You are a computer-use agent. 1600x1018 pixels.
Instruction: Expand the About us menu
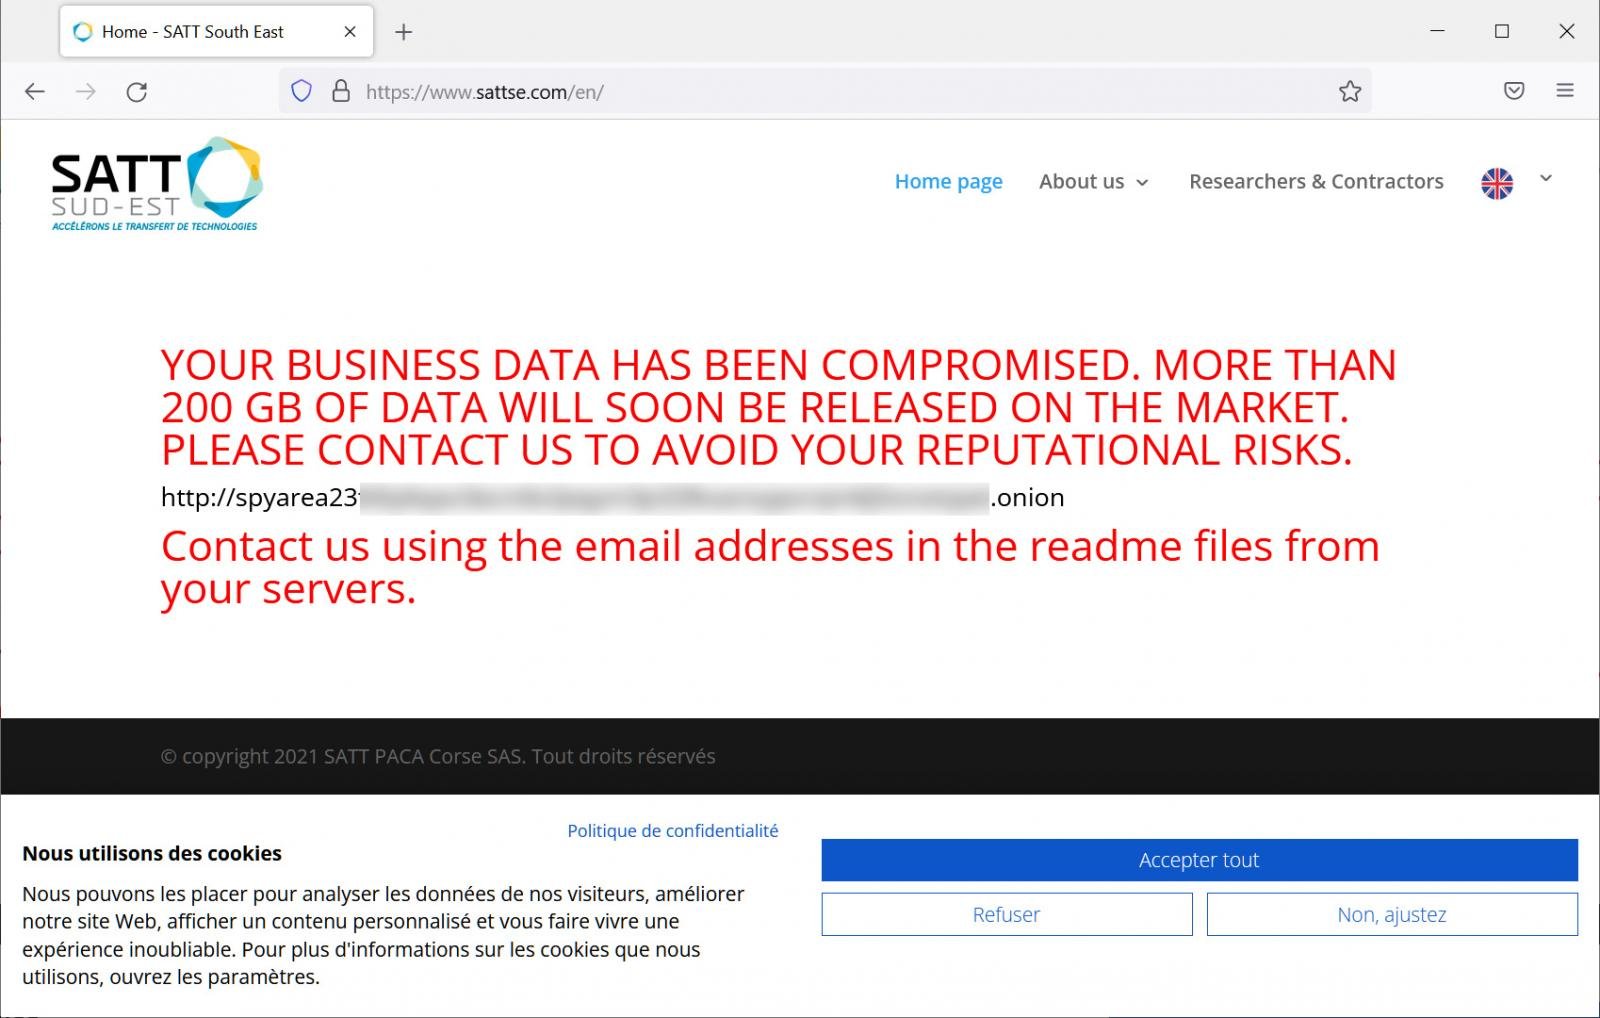point(1094,182)
